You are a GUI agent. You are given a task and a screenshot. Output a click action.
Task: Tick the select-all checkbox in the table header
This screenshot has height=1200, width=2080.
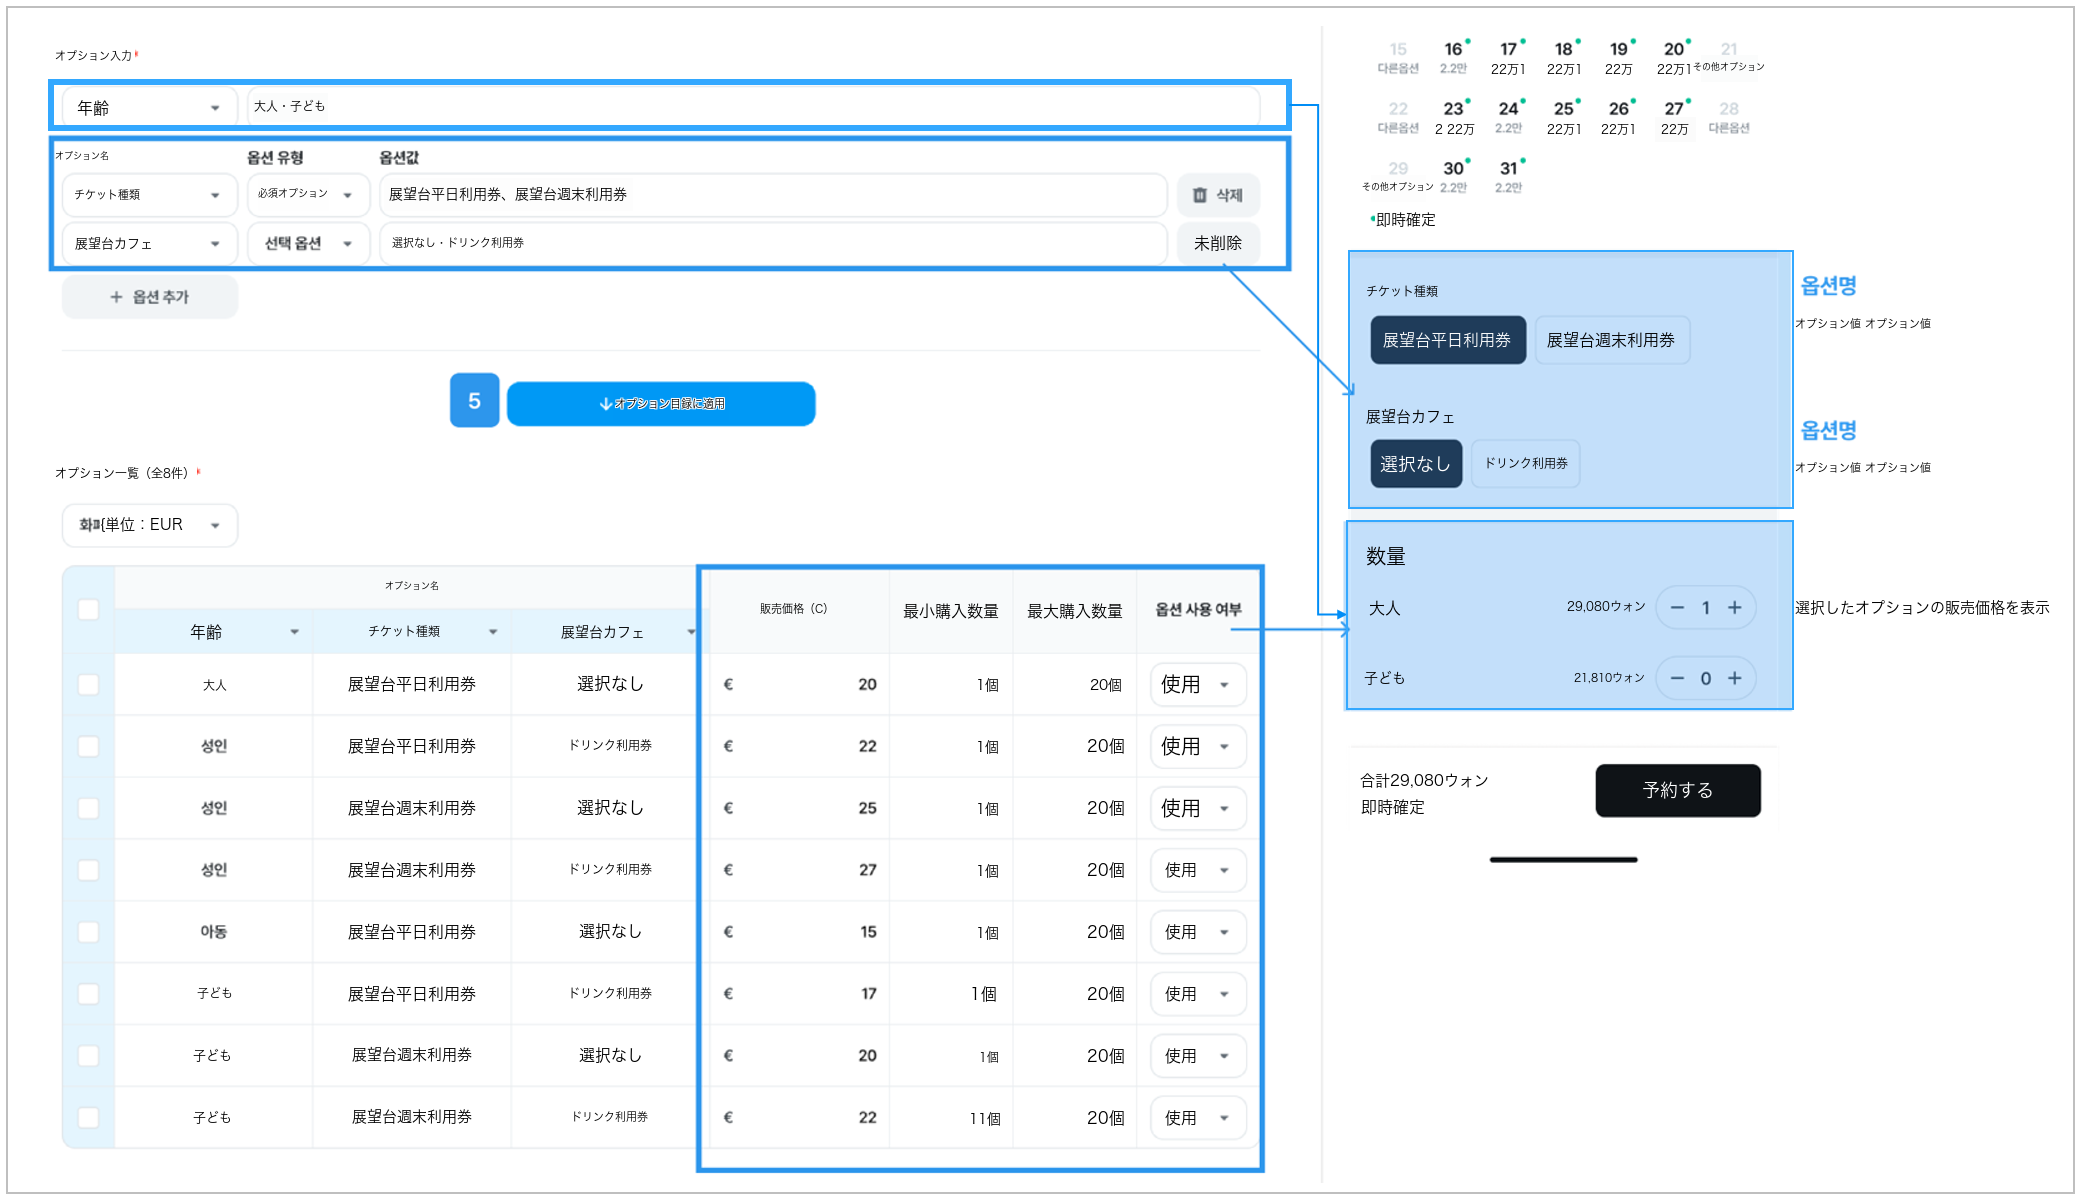[x=88, y=609]
